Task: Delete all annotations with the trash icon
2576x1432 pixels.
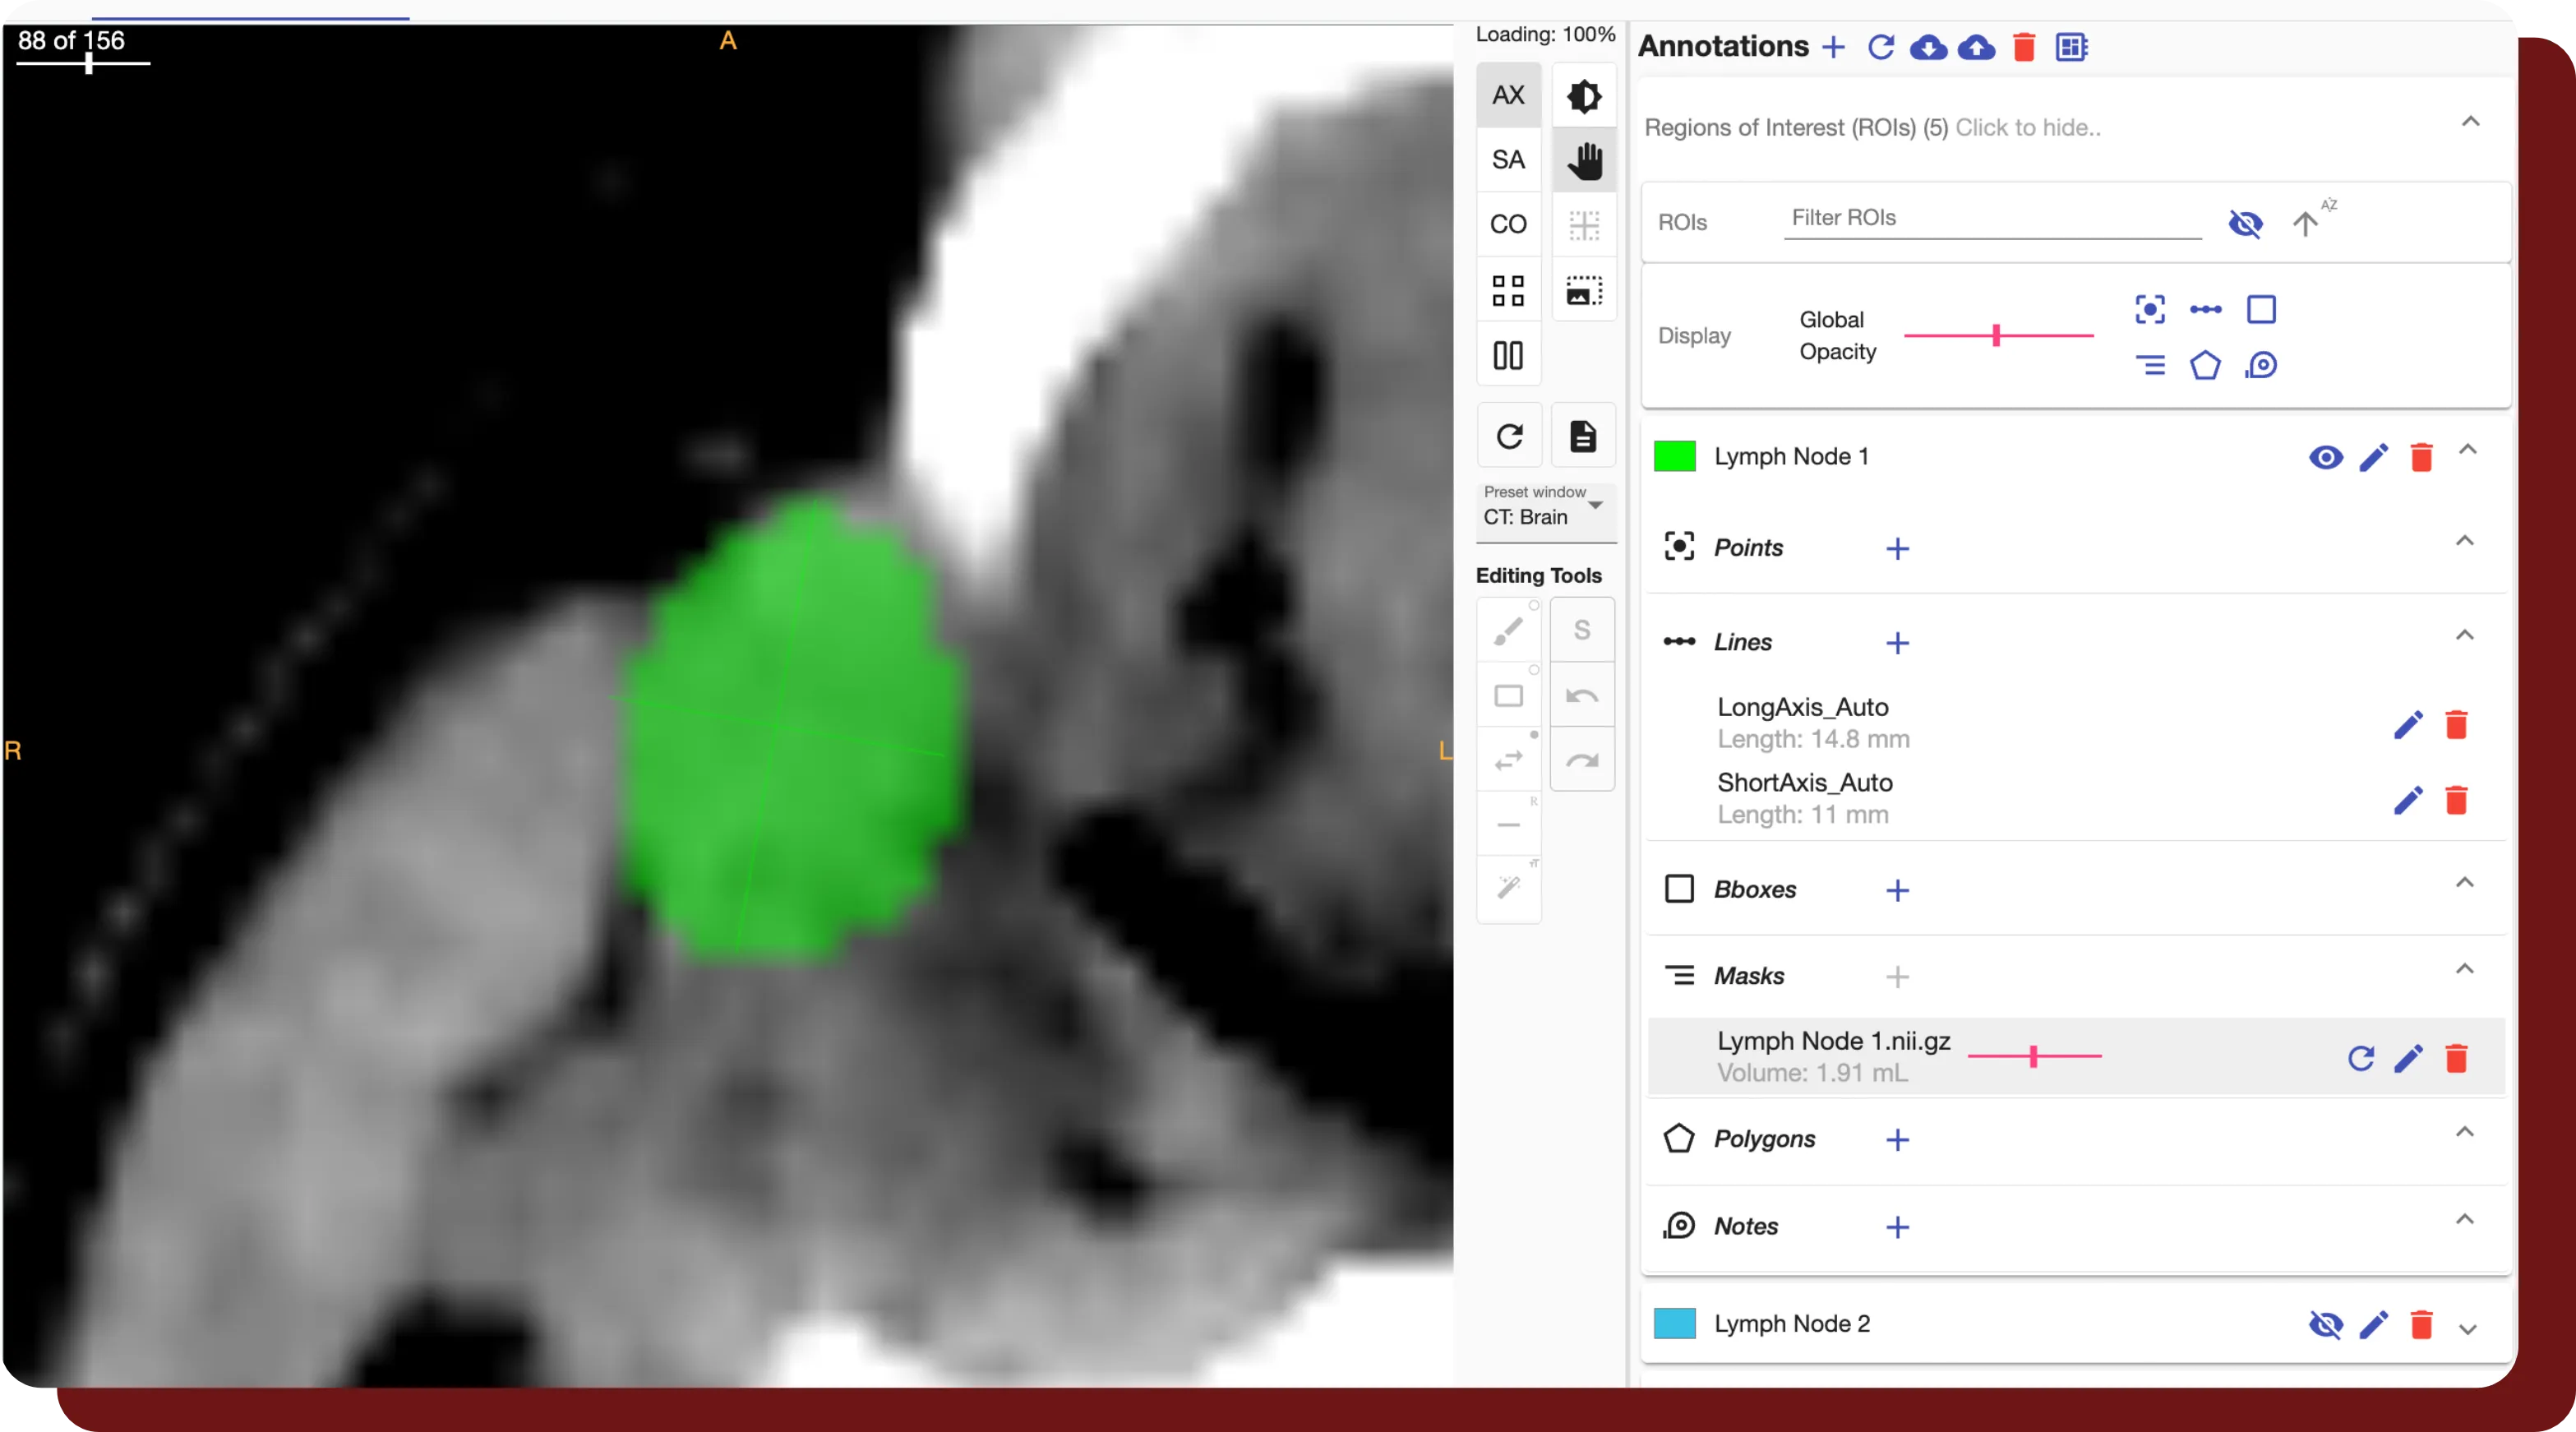Action: [2024, 47]
